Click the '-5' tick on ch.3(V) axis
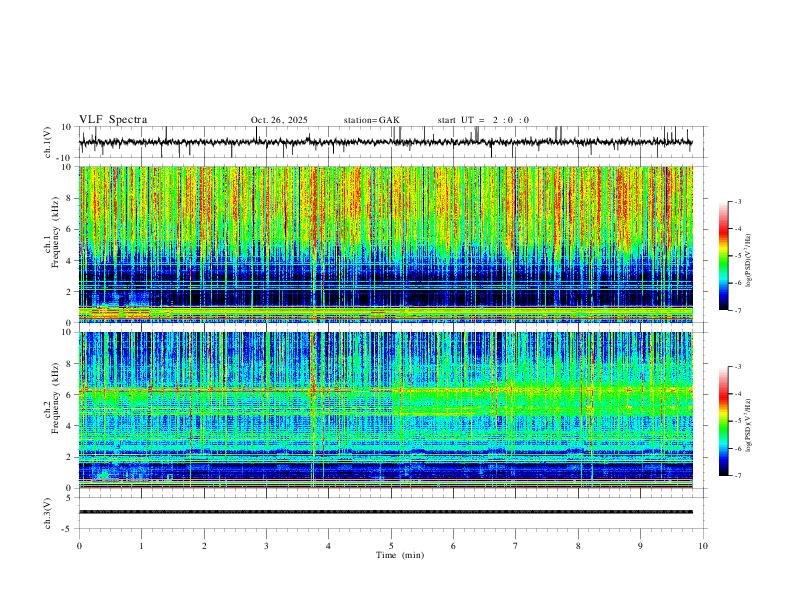This screenshot has height=612, width=792. pos(68,529)
